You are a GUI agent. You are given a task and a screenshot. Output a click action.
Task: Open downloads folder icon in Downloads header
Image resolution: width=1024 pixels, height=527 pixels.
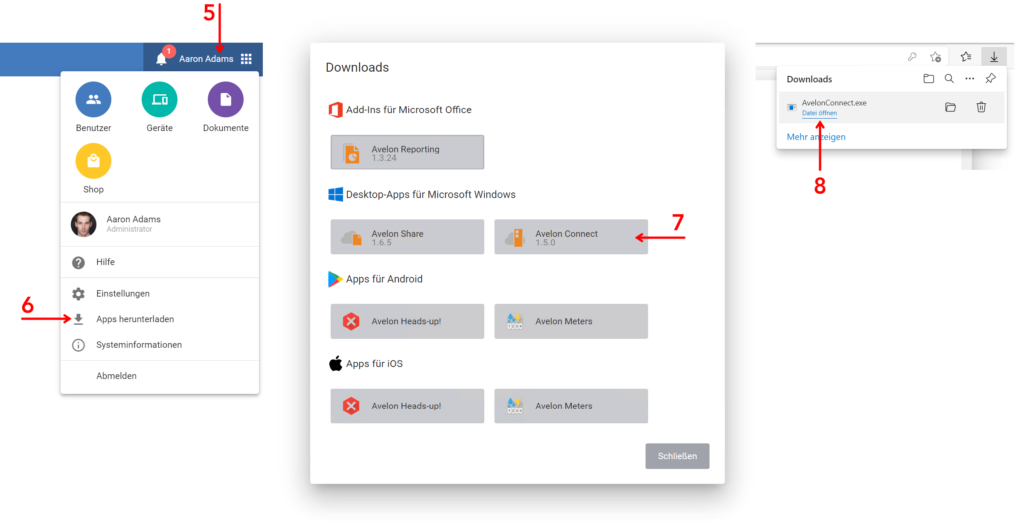tap(928, 79)
